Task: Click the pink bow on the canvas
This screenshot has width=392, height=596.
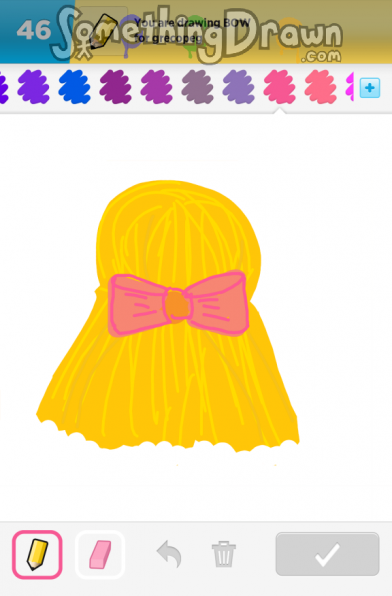Action: (x=178, y=304)
